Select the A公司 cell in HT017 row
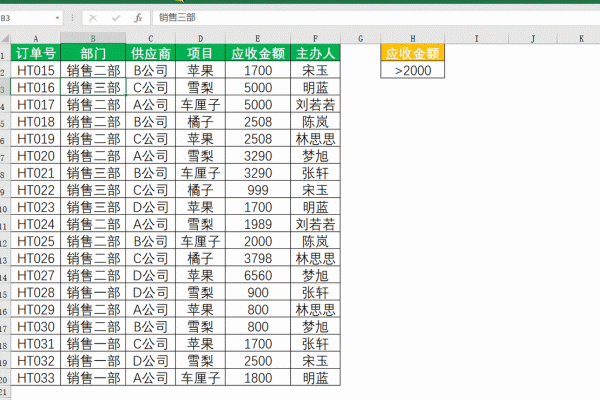The height and width of the screenshot is (400, 600). pyautogui.click(x=150, y=104)
